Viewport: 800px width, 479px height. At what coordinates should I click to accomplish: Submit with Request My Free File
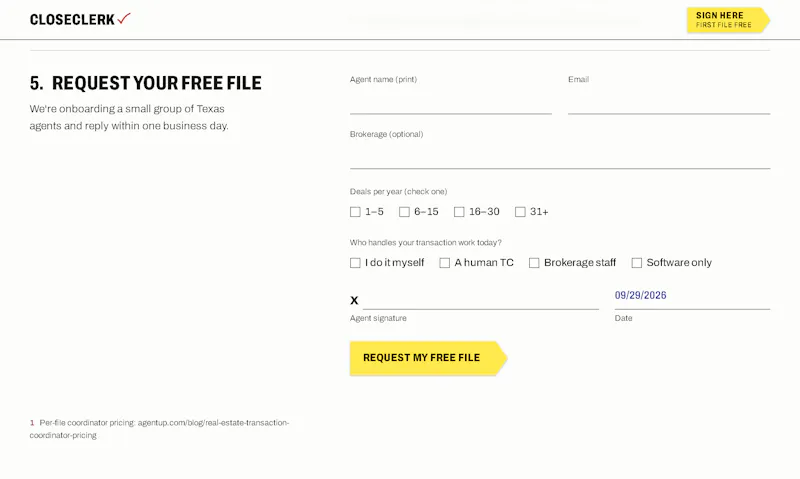click(428, 358)
